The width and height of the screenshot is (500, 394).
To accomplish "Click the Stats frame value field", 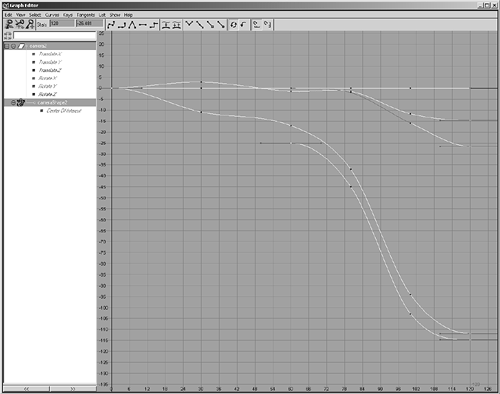I will 62,23.
